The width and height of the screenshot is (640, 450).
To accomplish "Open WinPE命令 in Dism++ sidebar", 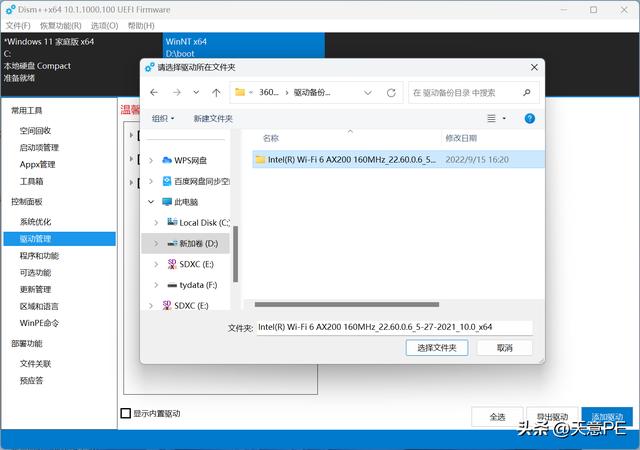I will 39,323.
